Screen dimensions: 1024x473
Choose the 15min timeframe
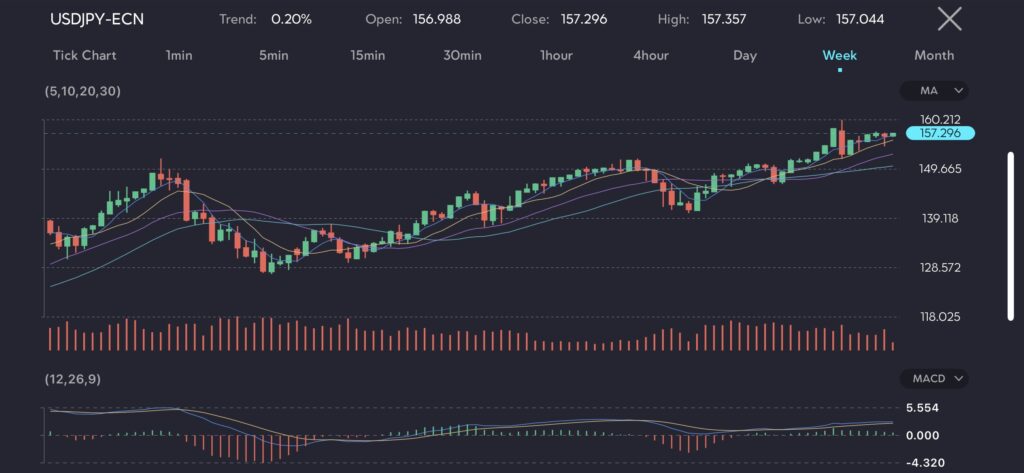pos(367,55)
